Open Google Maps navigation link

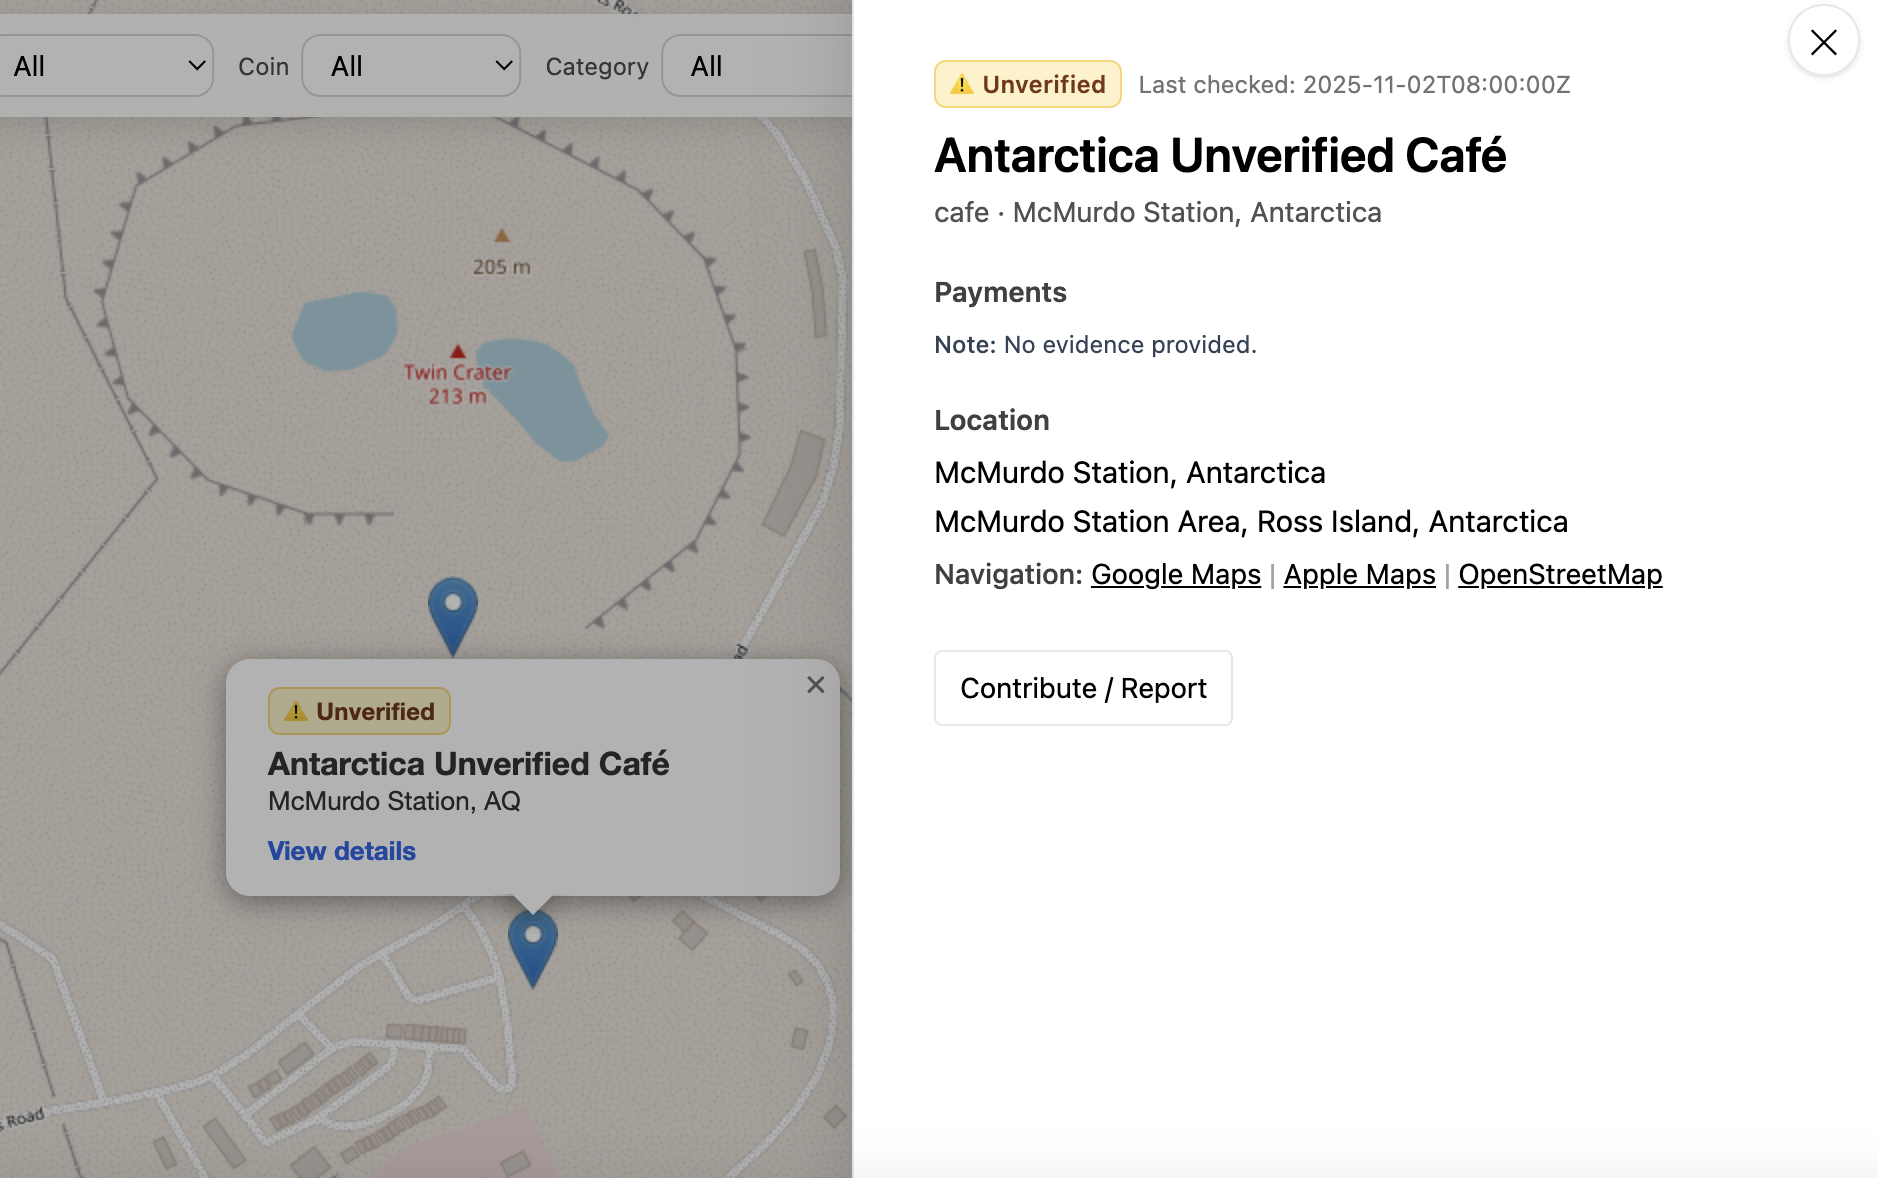tap(1176, 575)
